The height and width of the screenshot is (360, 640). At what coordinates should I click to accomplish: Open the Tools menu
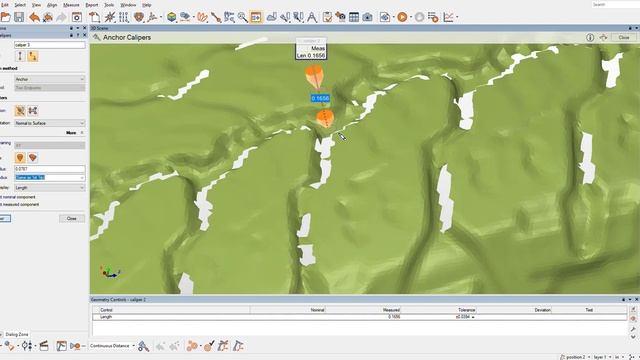coord(109,5)
